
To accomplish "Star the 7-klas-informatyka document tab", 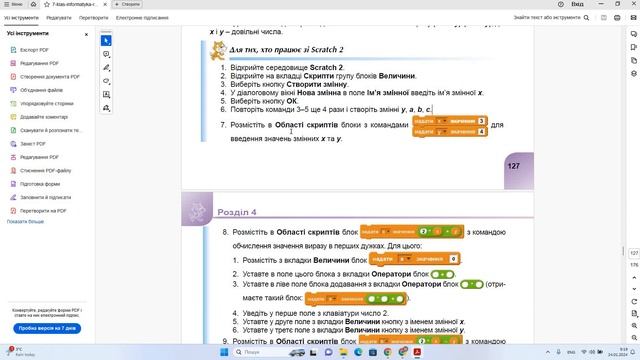I will click(47, 4).
